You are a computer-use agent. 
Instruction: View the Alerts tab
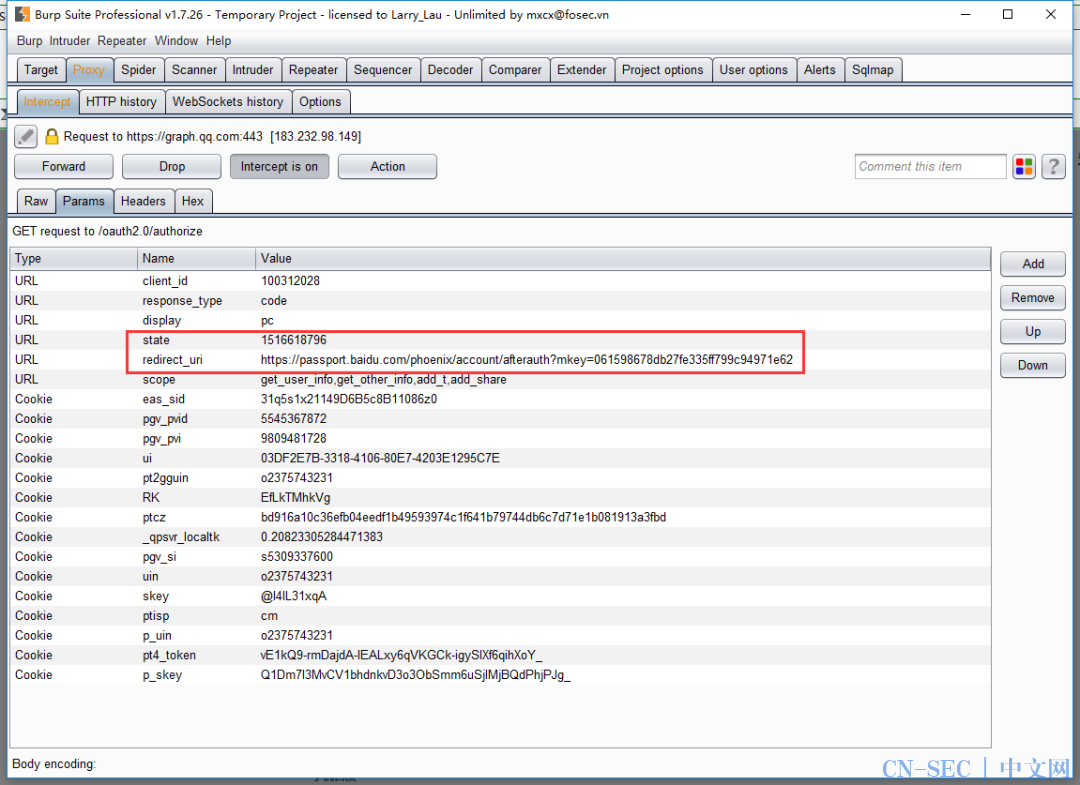820,70
